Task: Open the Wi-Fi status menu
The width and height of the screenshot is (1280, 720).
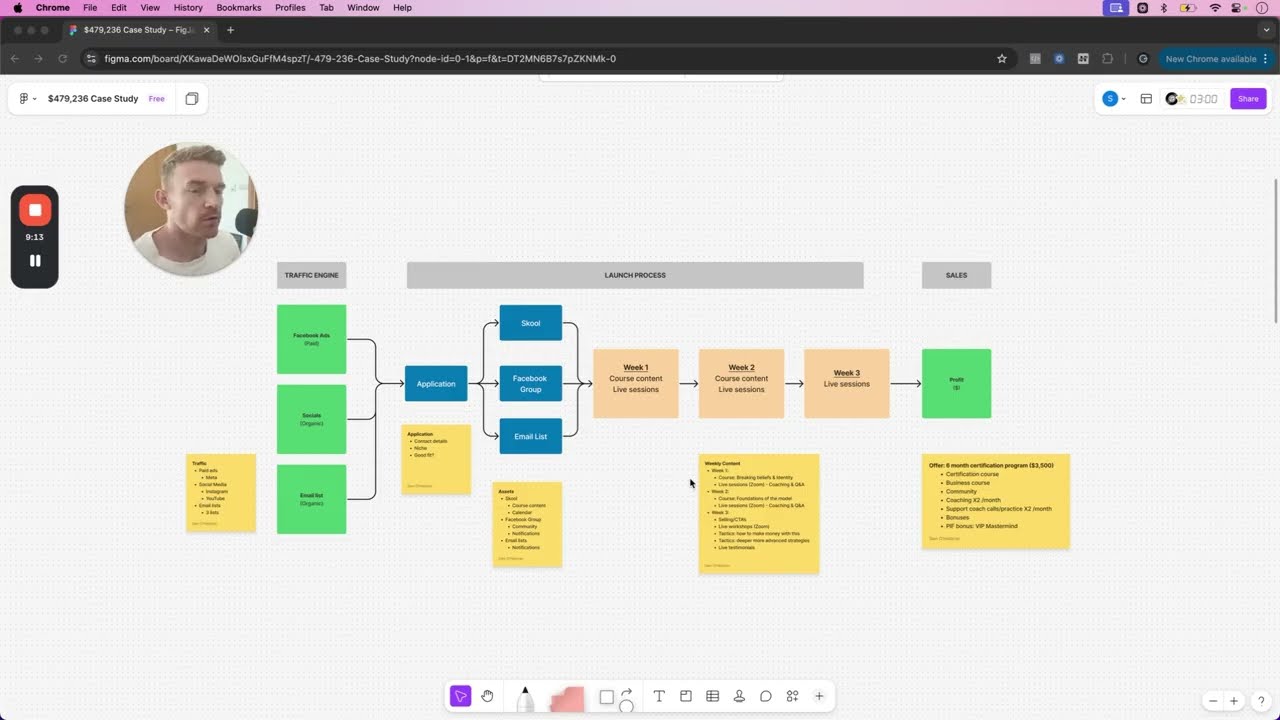Action: click(x=1215, y=8)
